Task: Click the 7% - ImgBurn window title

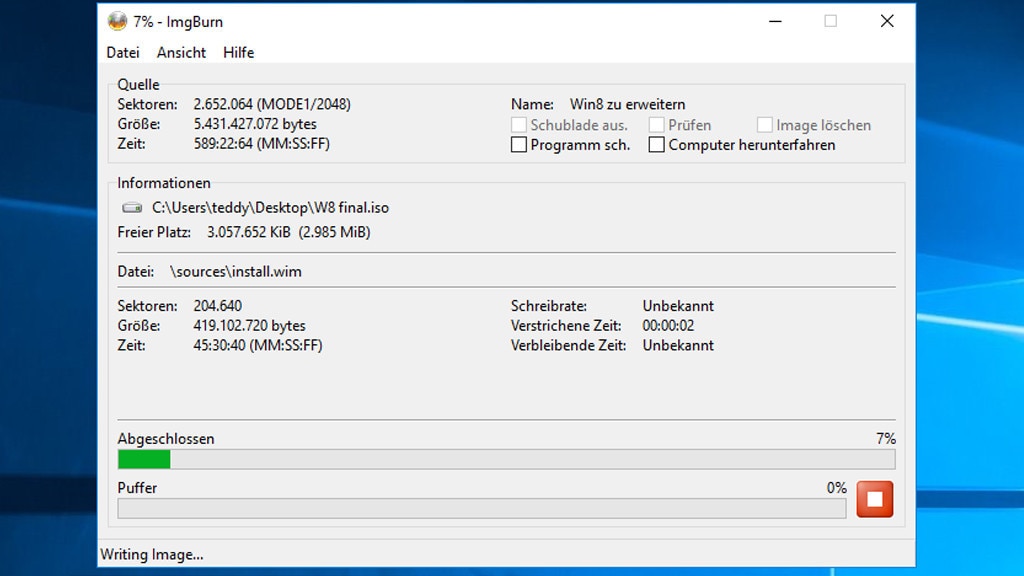Action: [178, 22]
